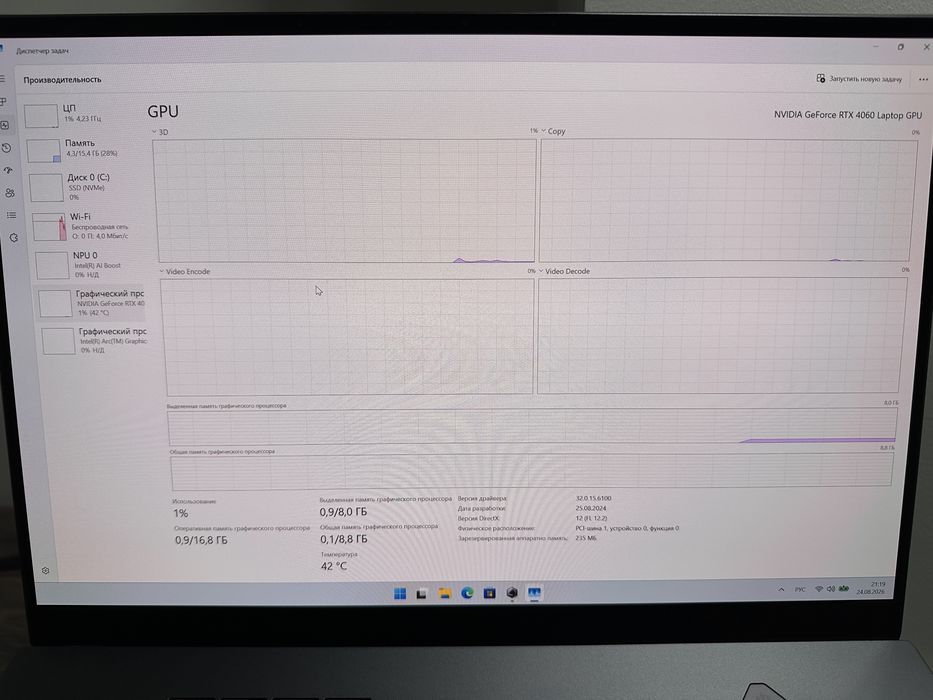Open File Explorer from the taskbar

[444, 593]
